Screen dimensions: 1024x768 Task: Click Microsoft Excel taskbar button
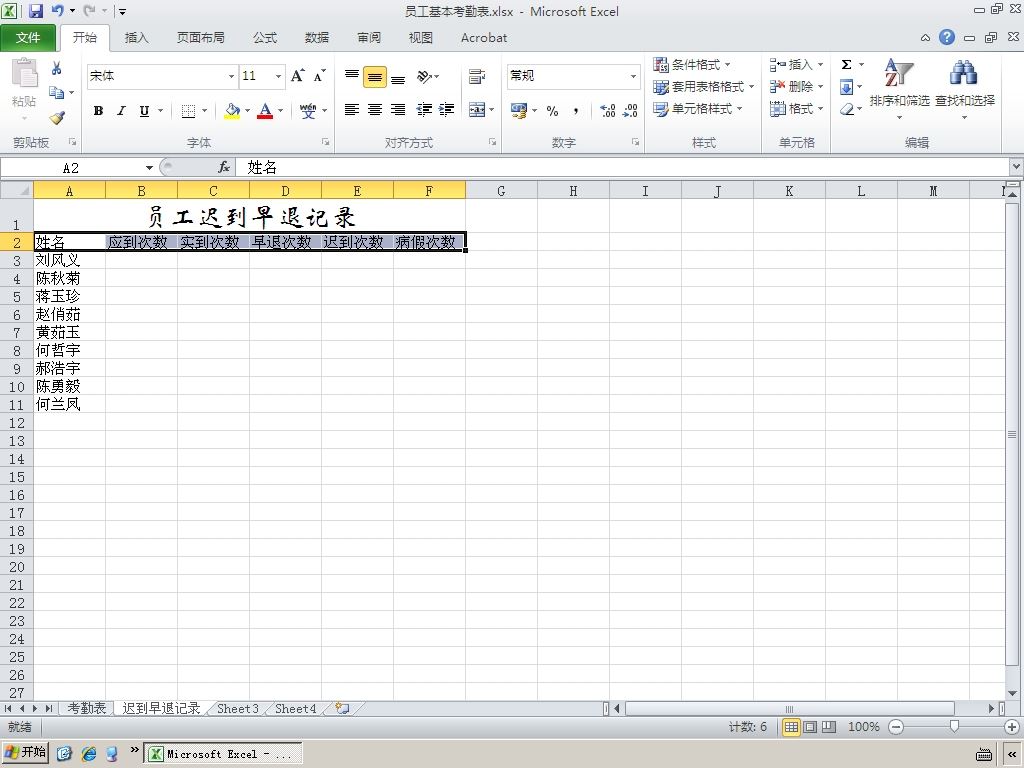[223, 754]
